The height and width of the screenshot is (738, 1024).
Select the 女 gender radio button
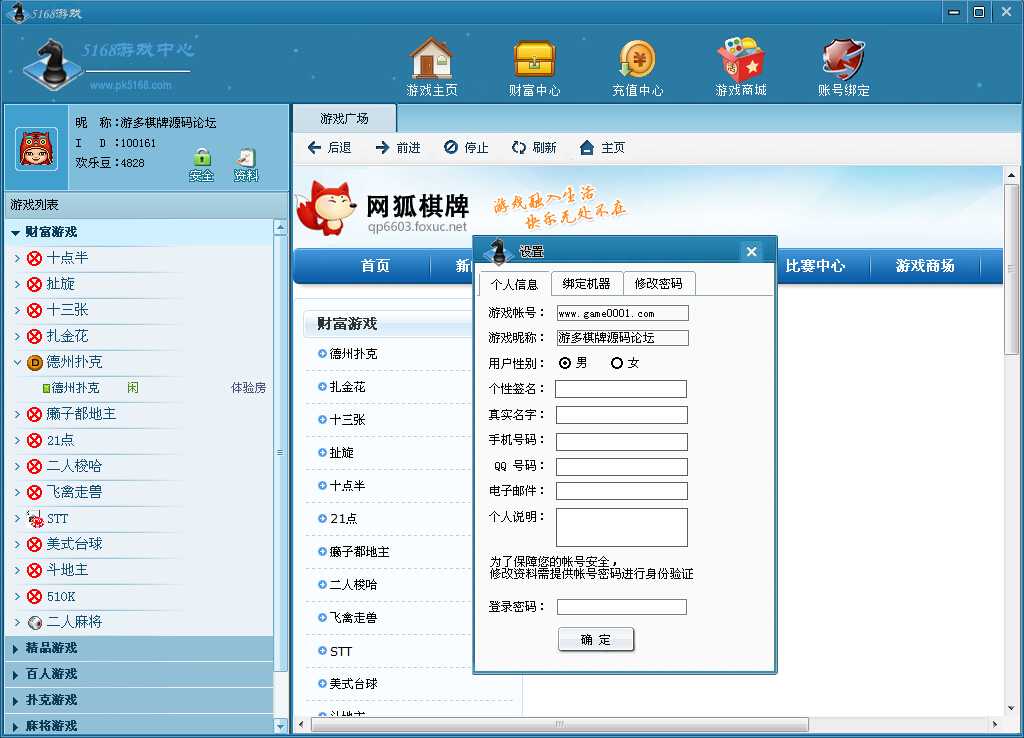click(616, 363)
